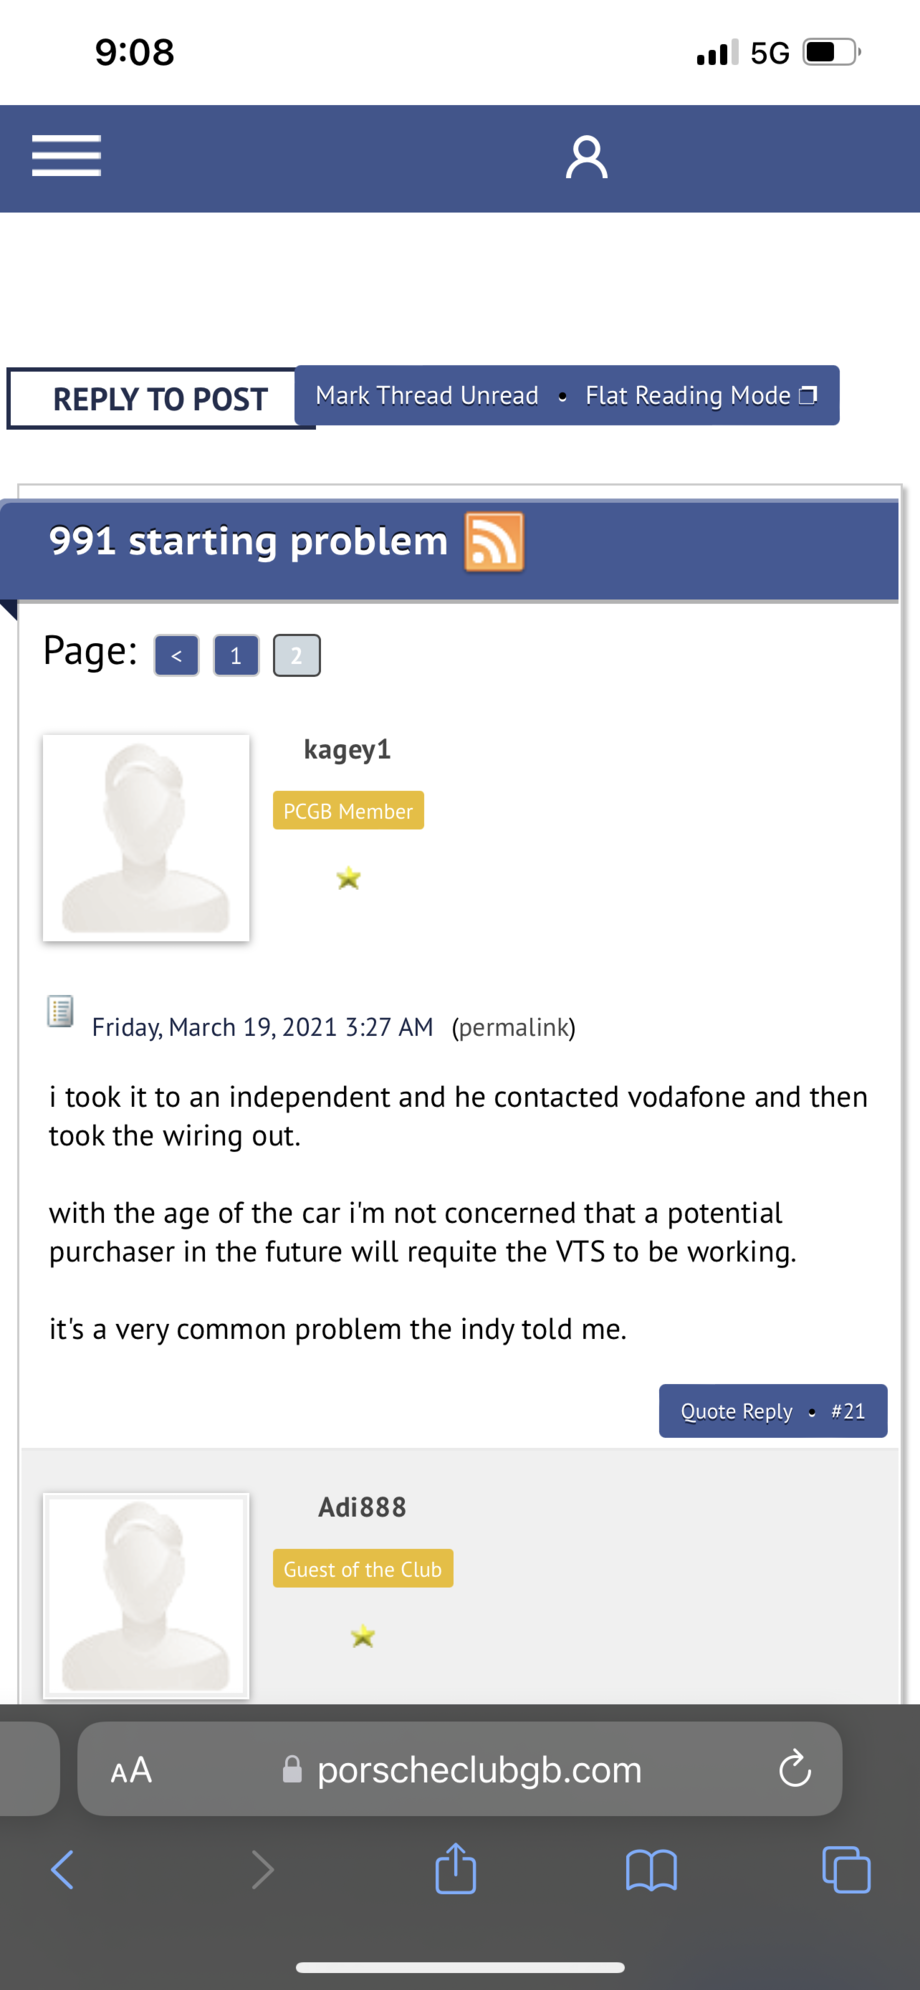Image resolution: width=920 pixels, height=1990 pixels.
Task: Toggle Flat Reading Mode
Action: 700,396
